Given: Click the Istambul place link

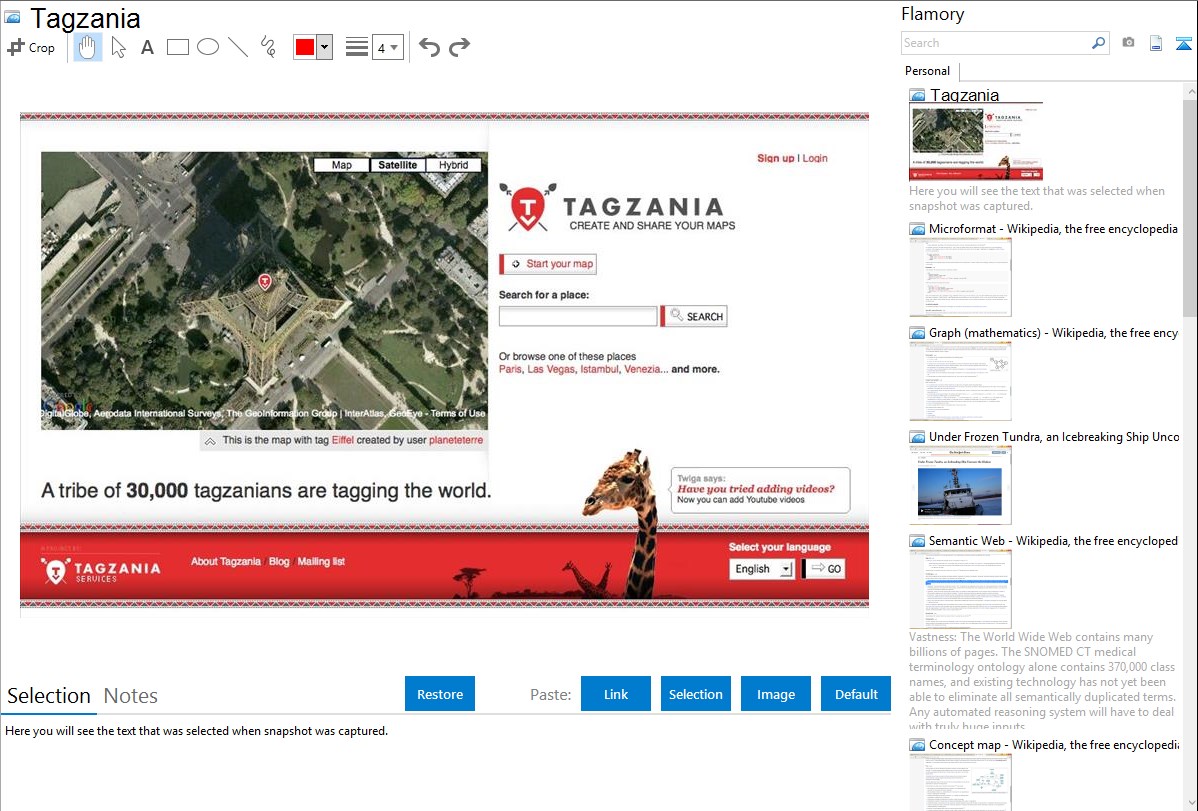Looking at the screenshot, I should click(599, 369).
